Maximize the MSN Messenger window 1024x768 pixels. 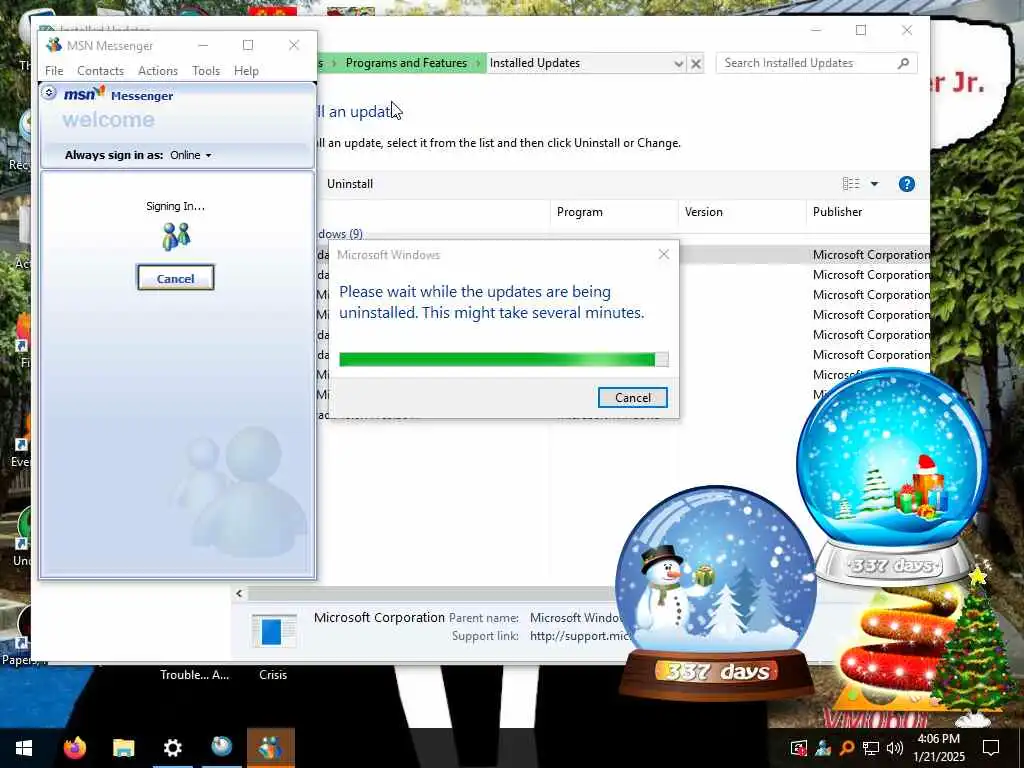click(x=248, y=45)
